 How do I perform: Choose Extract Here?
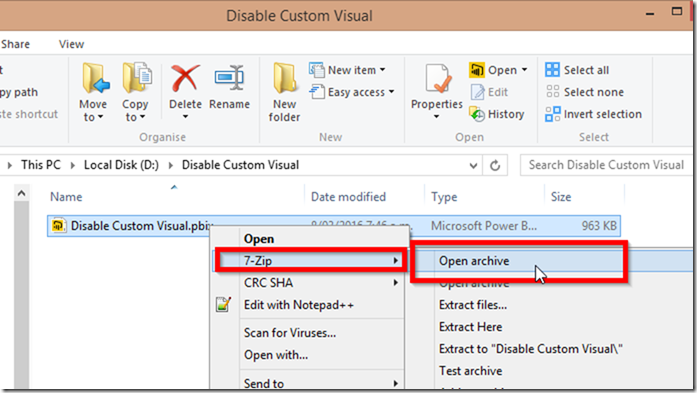tap(471, 327)
